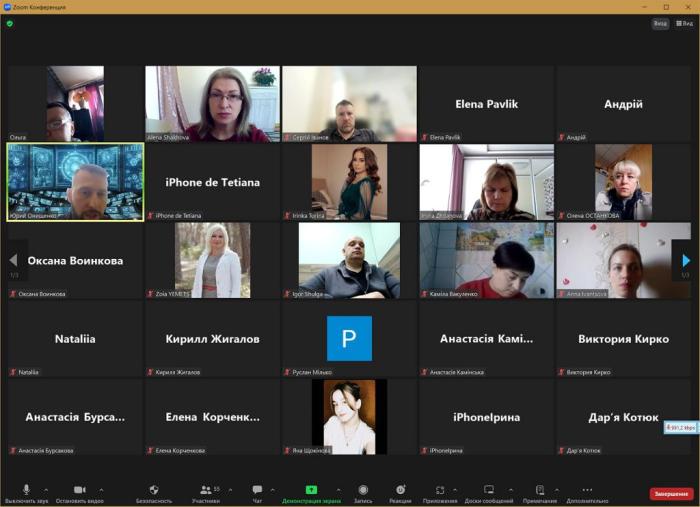Click the green Share Screen (Демонстрация экрана) icon
Image resolution: width=700 pixels, height=507 pixels.
tap(311, 489)
